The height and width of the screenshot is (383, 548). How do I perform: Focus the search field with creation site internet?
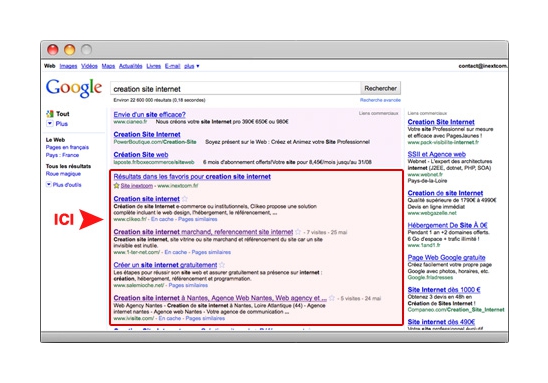235,89
